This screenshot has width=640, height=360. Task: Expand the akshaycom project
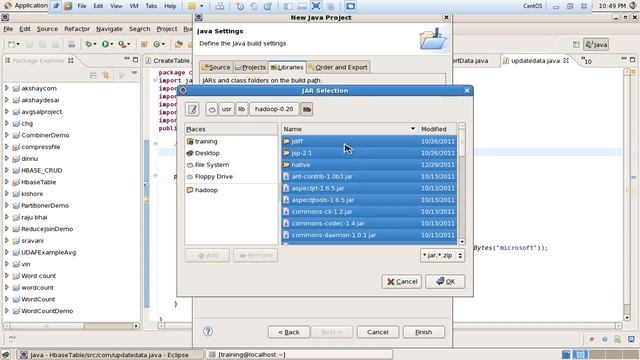pyautogui.click(x=7, y=88)
